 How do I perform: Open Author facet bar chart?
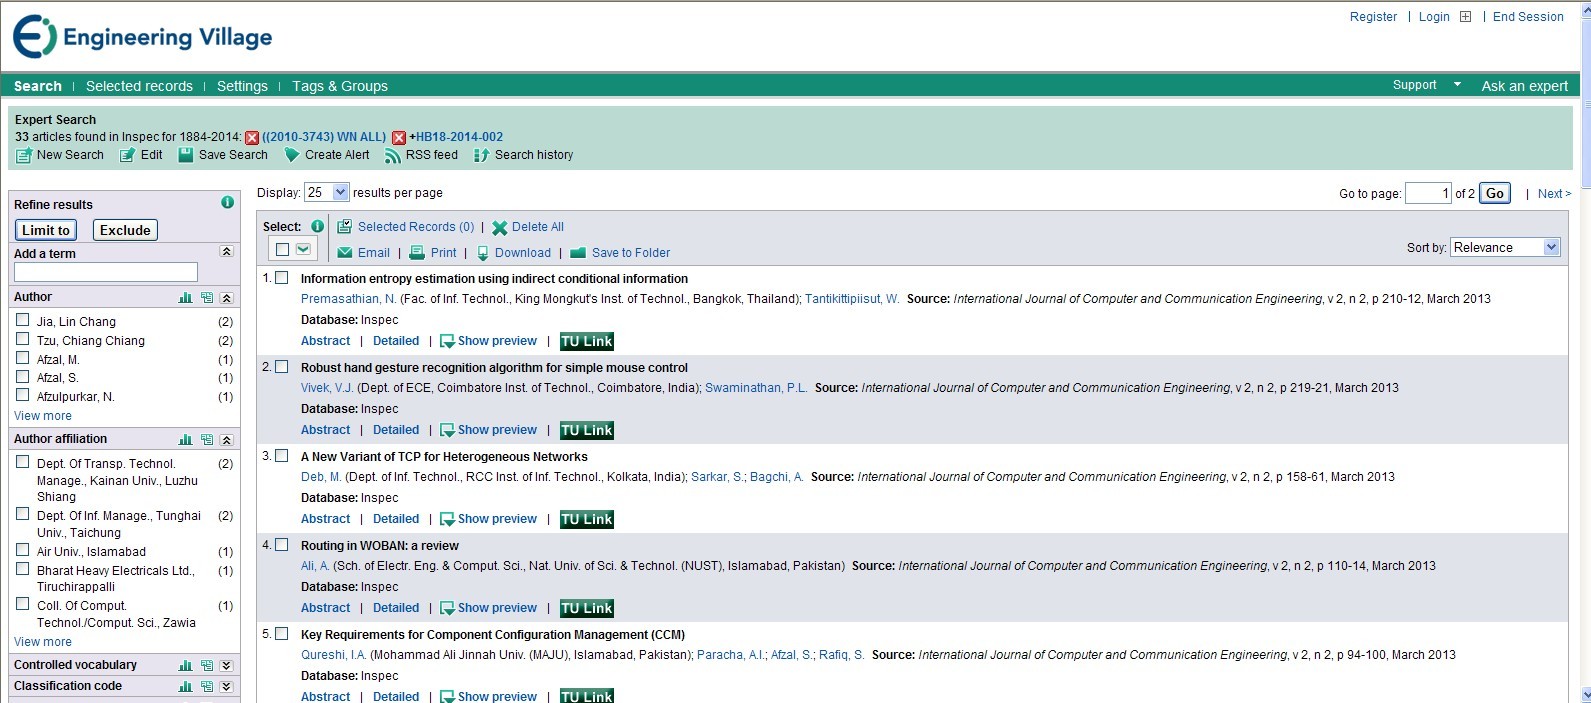185,298
